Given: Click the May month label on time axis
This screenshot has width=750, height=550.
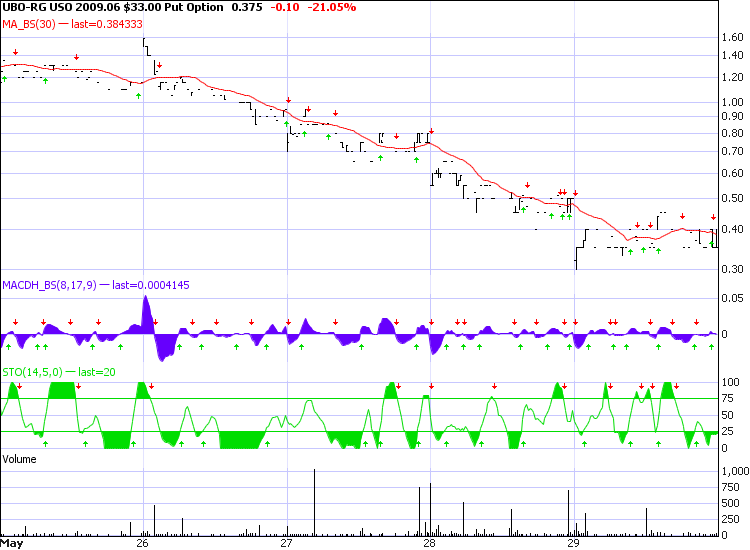Looking at the screenshot, I should 12,544.
